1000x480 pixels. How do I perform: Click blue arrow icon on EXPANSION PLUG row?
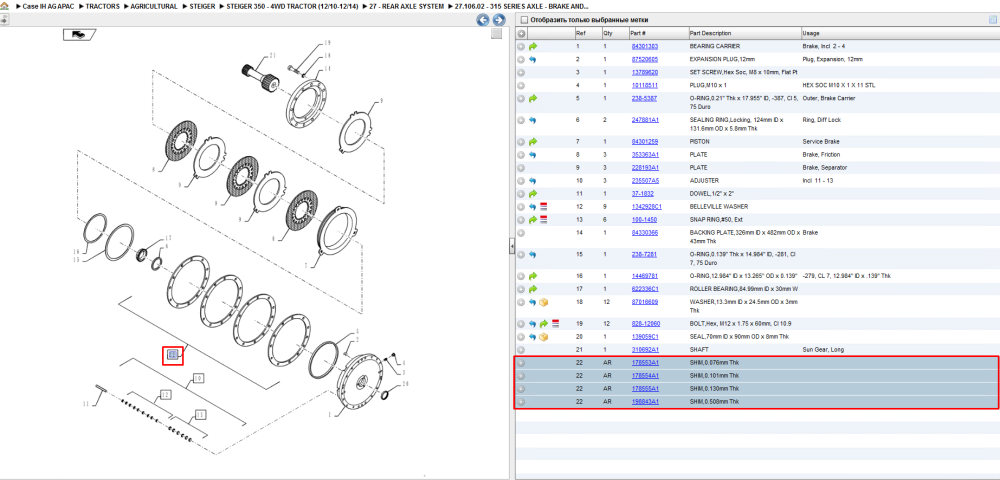coord(533,59)
